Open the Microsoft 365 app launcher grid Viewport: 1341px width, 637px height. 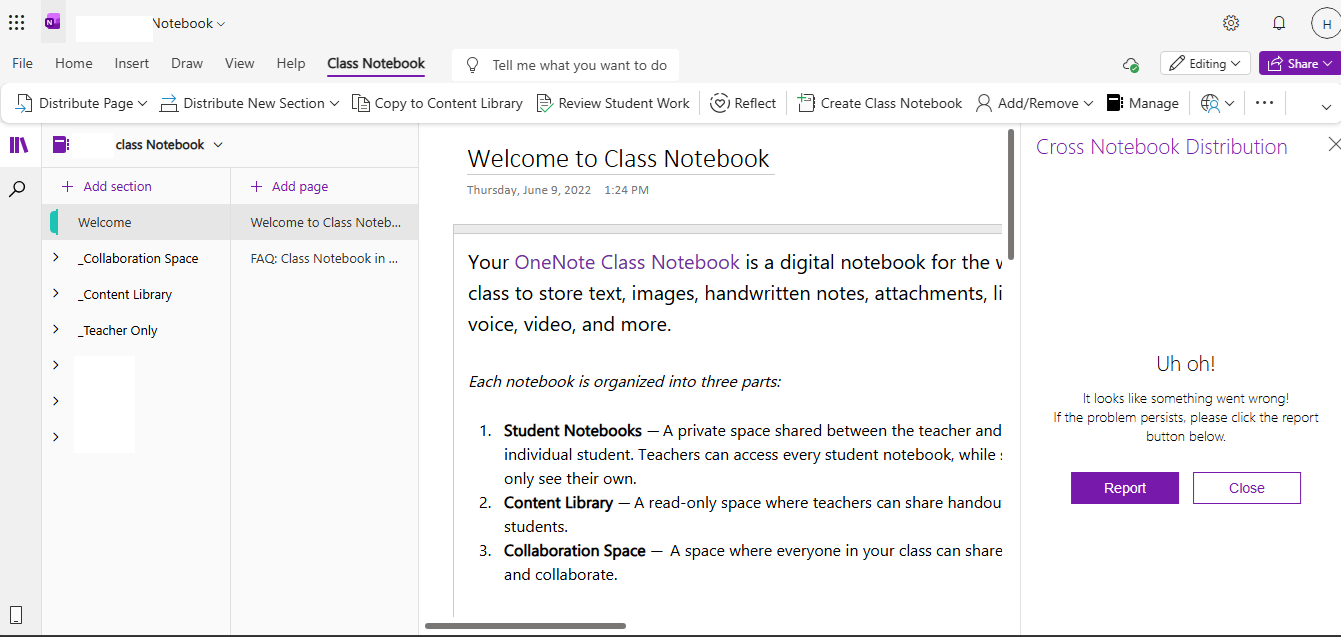17,22
